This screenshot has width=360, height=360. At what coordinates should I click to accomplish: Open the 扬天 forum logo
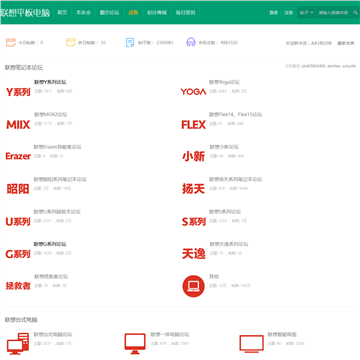point(193,189)
